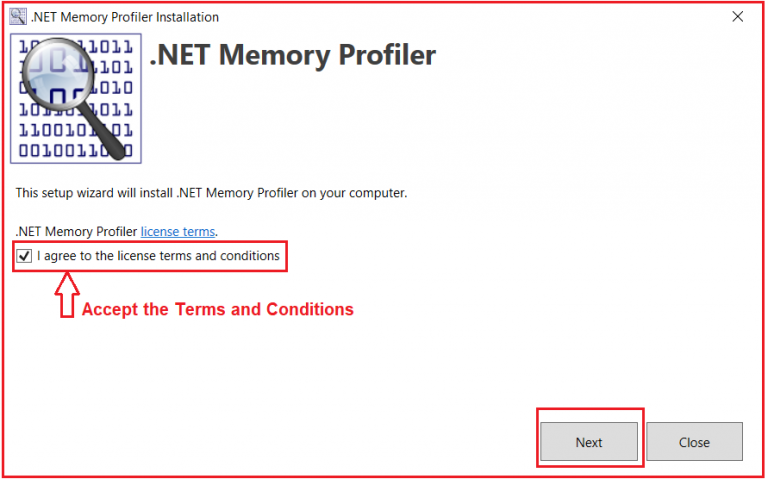Click the red upward arrow annotation
768x479 pixels.
point(67,295)
